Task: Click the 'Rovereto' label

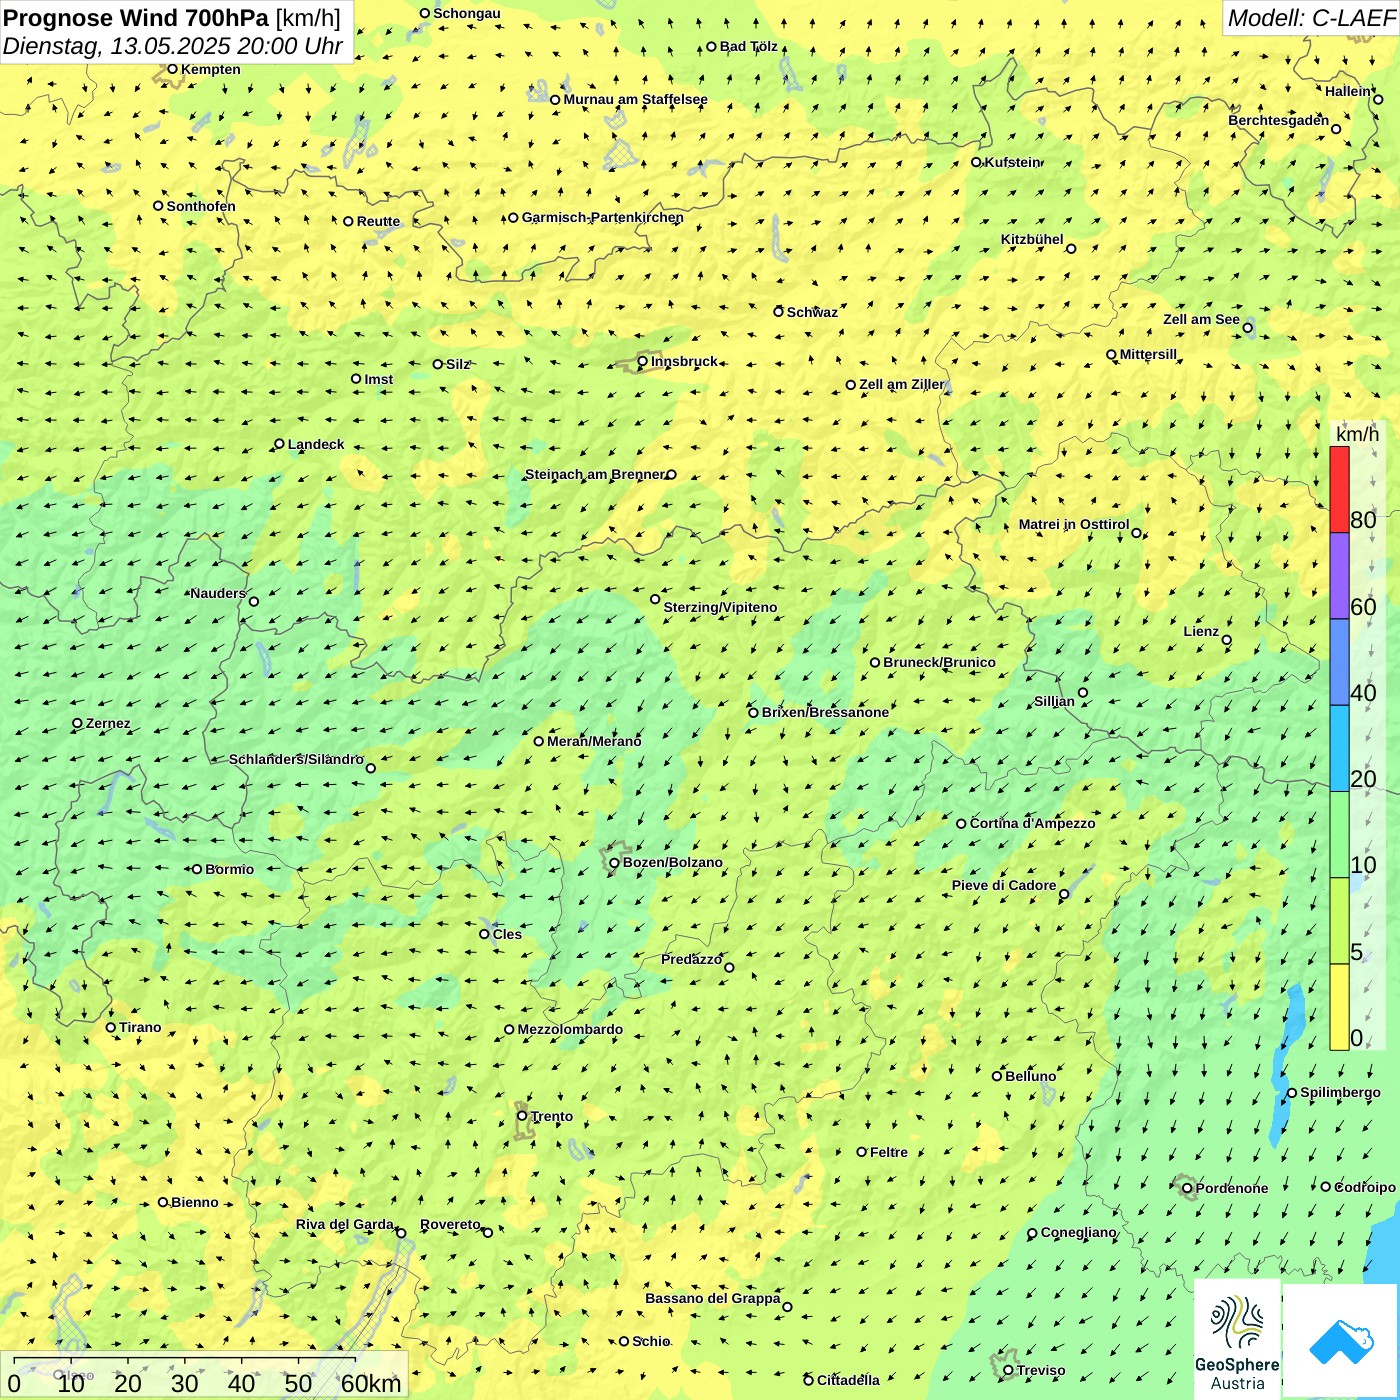Action: pos(450,1225)
